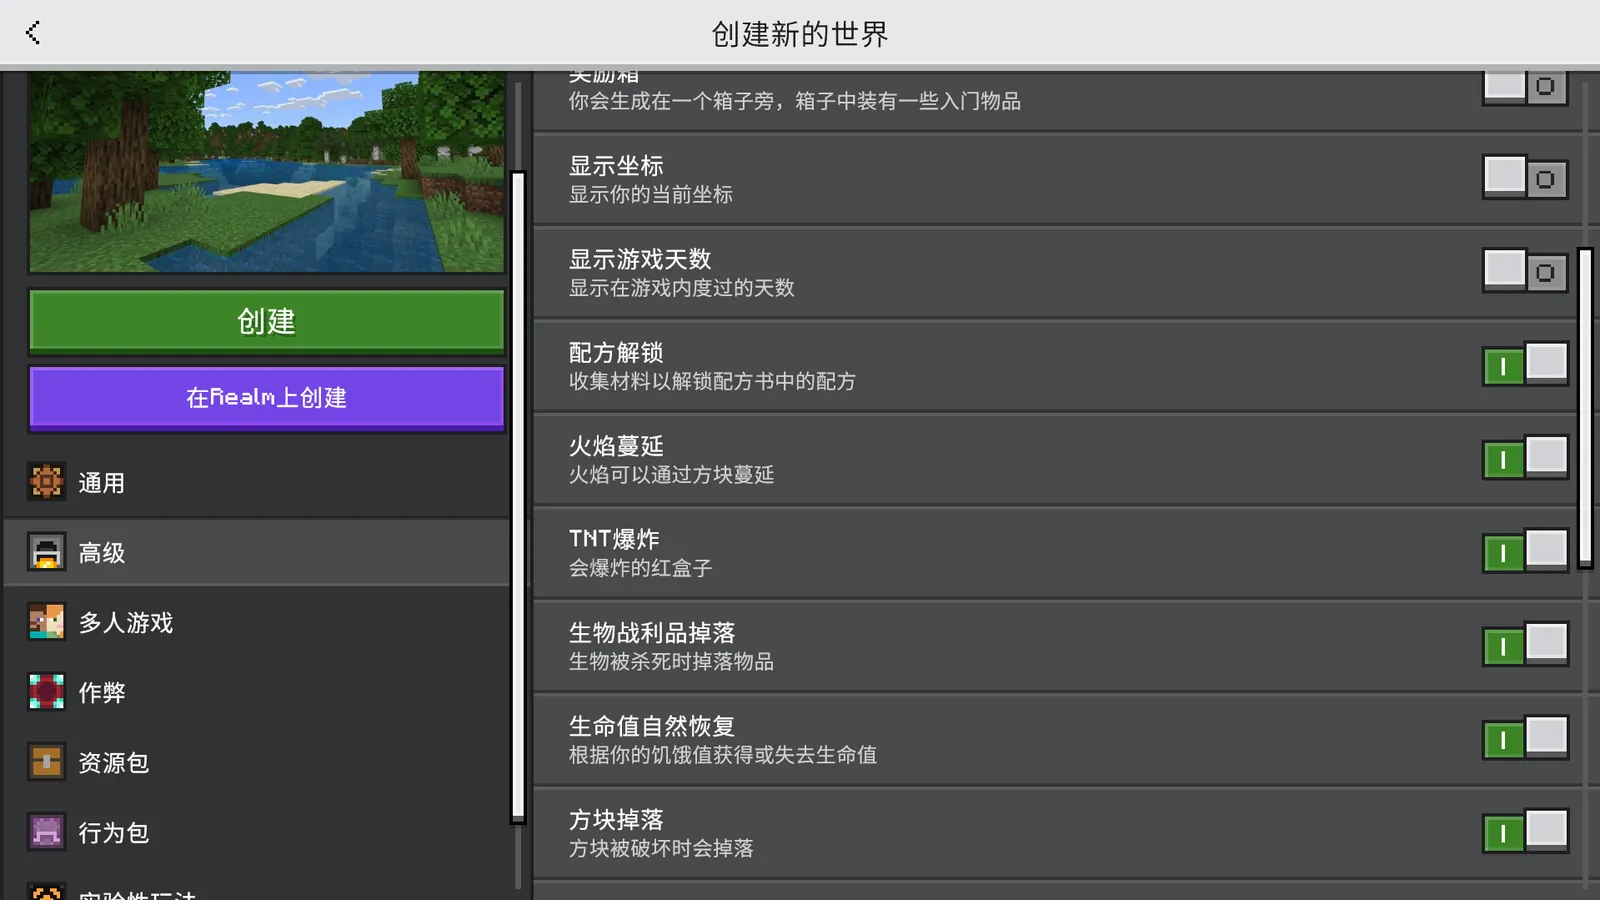Click the furnace icon beside 高级

(46, 552)
